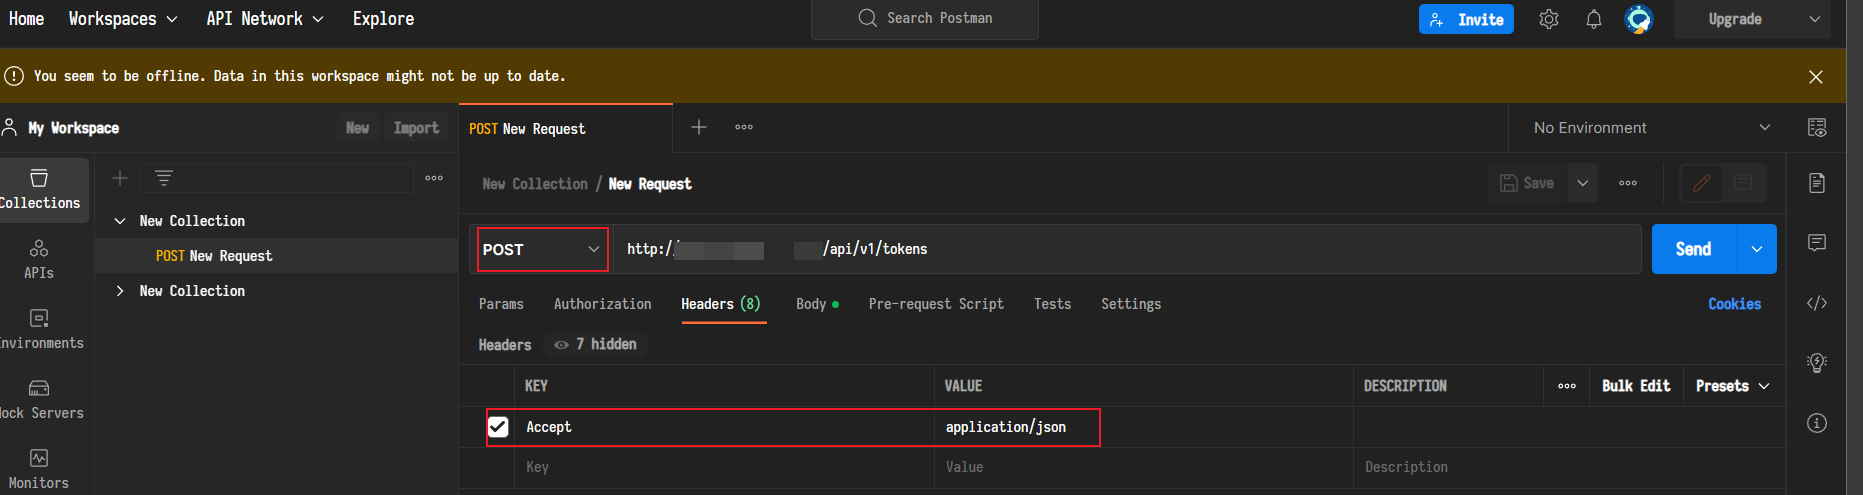Switch to the Body tab

tap(817, 304)
